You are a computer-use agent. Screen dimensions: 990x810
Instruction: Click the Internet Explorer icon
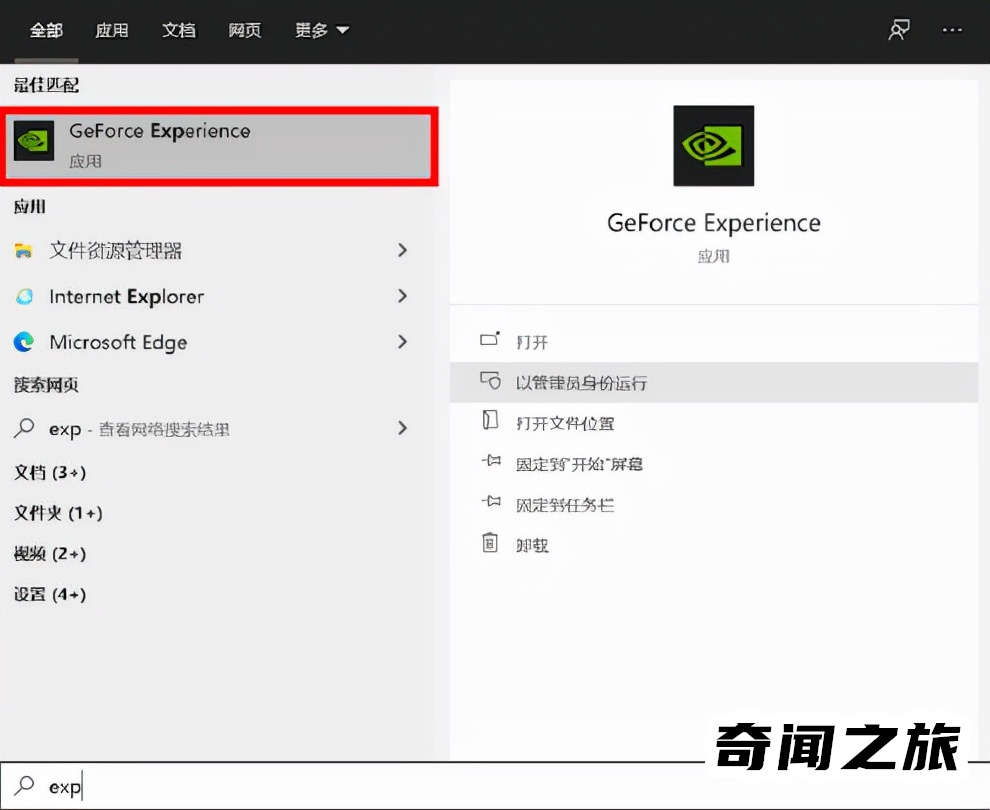[x=24, y=296]
